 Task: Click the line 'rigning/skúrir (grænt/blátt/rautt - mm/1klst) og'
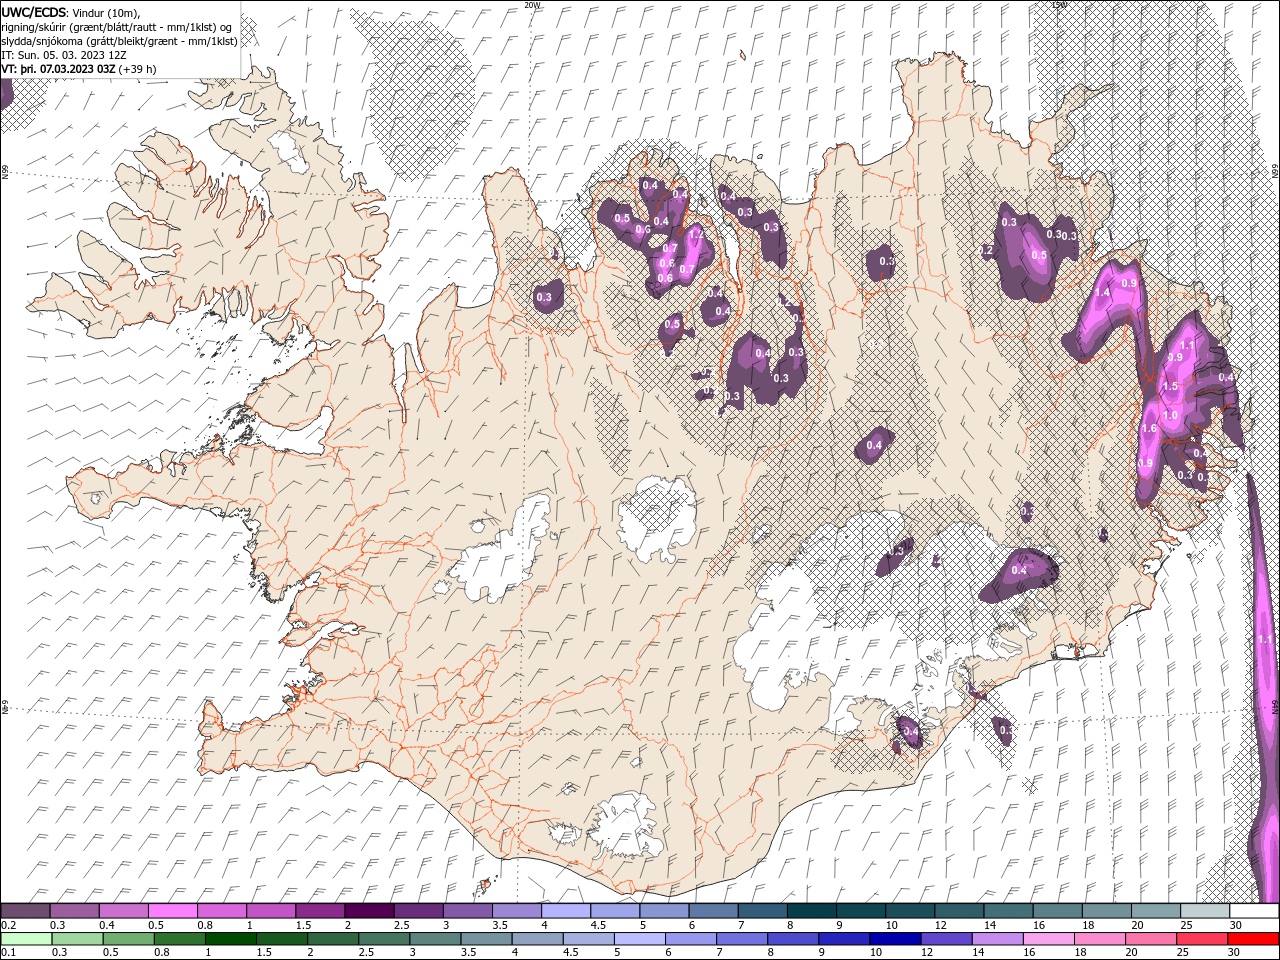coord(117,27)
